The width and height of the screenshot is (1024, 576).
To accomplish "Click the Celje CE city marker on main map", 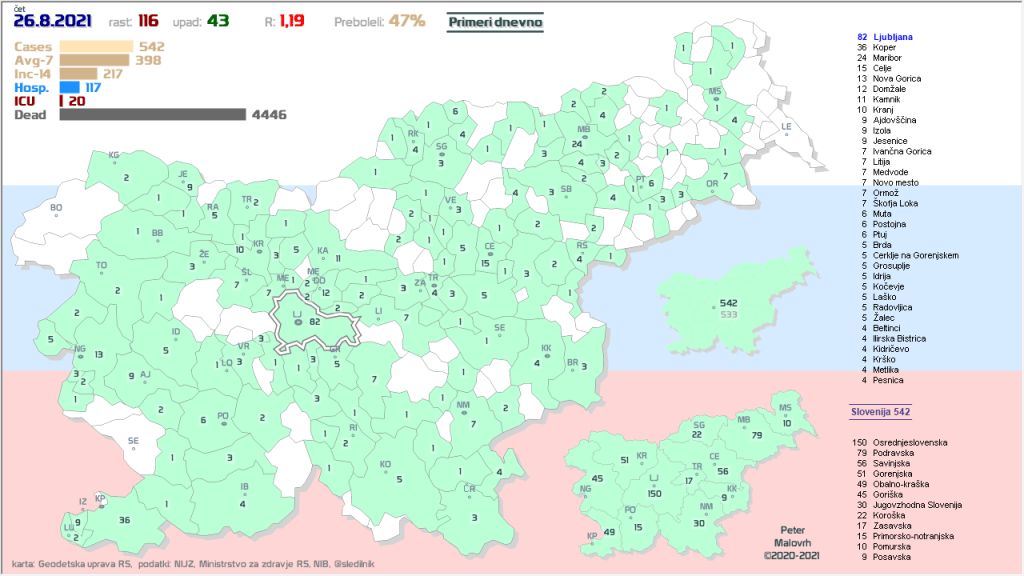I will (489, 255).
